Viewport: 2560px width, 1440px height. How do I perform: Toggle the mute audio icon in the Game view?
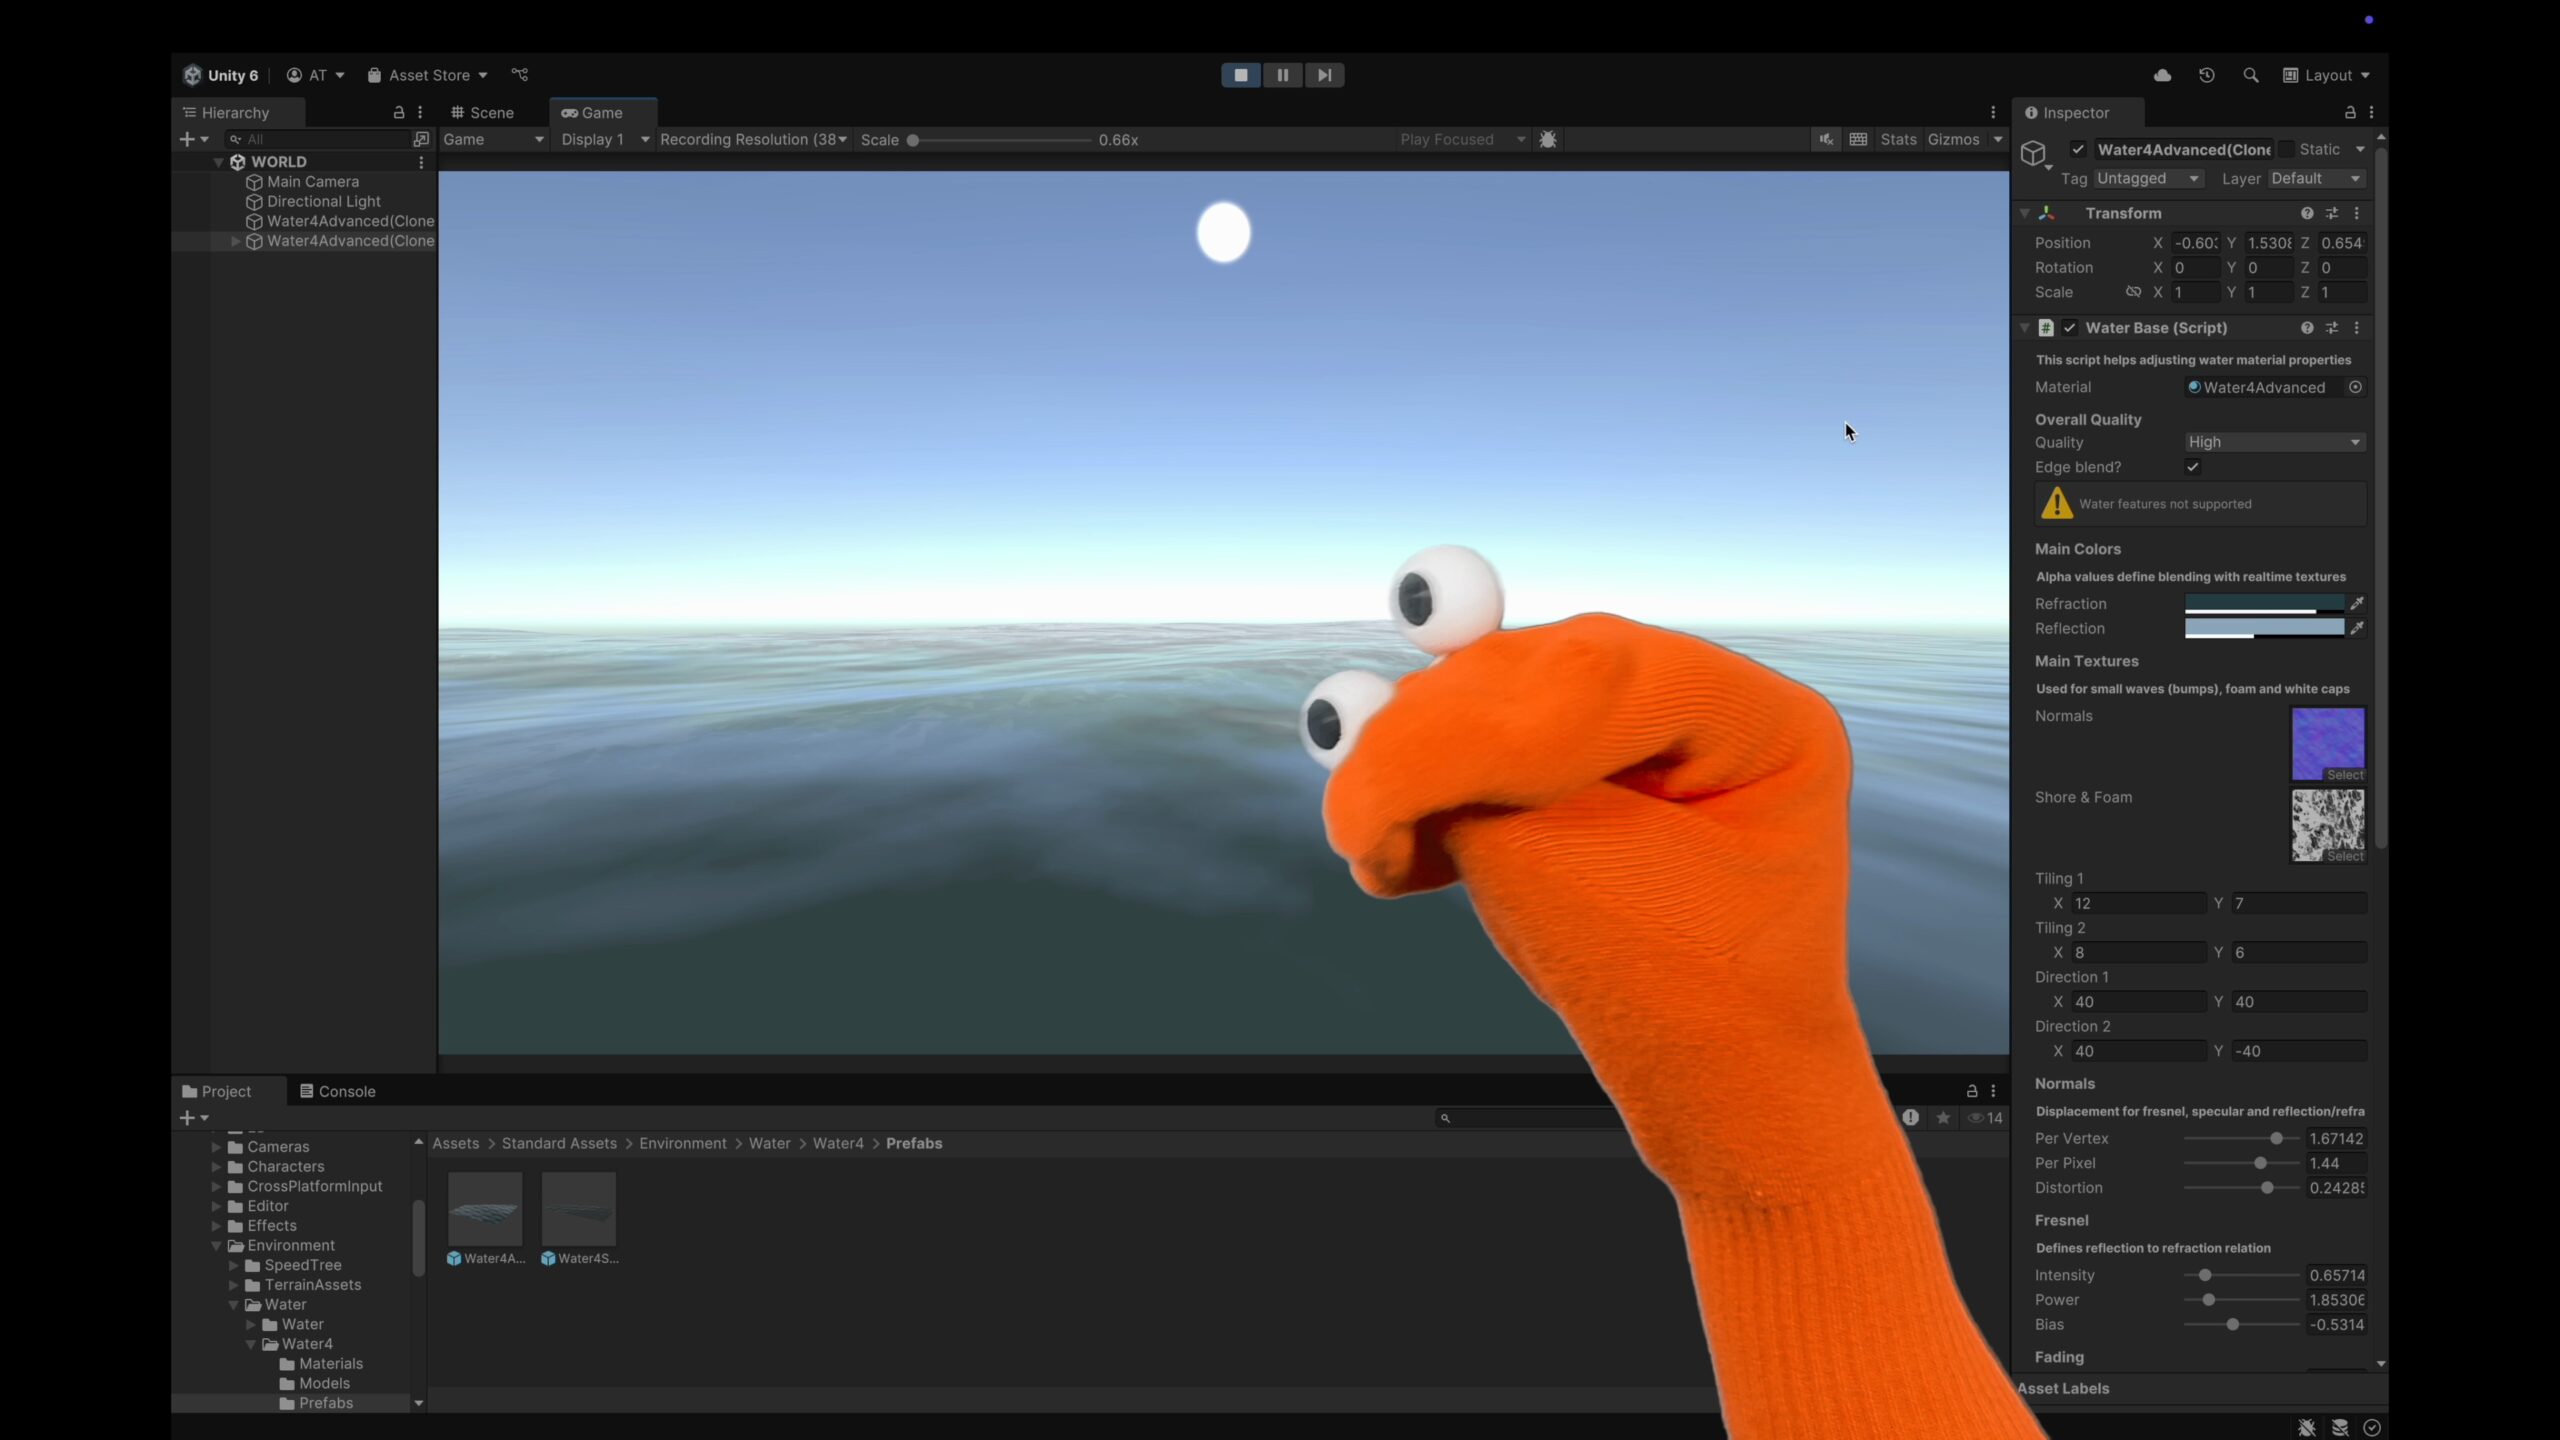(1826, 139)
